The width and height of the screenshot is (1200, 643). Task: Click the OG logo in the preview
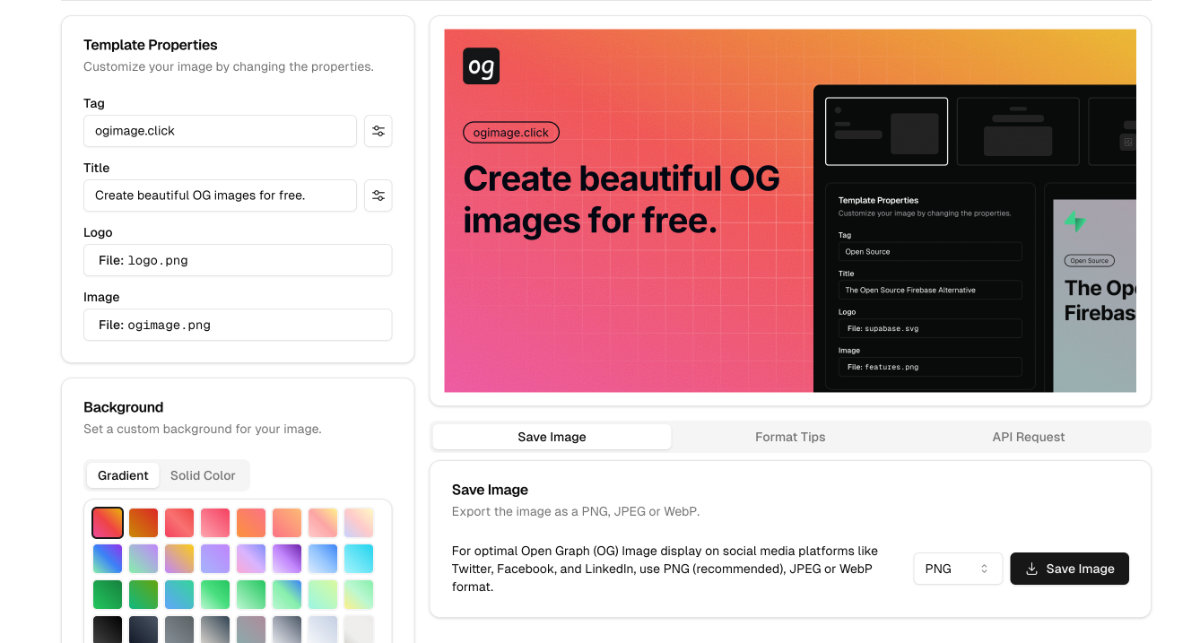coord(481,66)
